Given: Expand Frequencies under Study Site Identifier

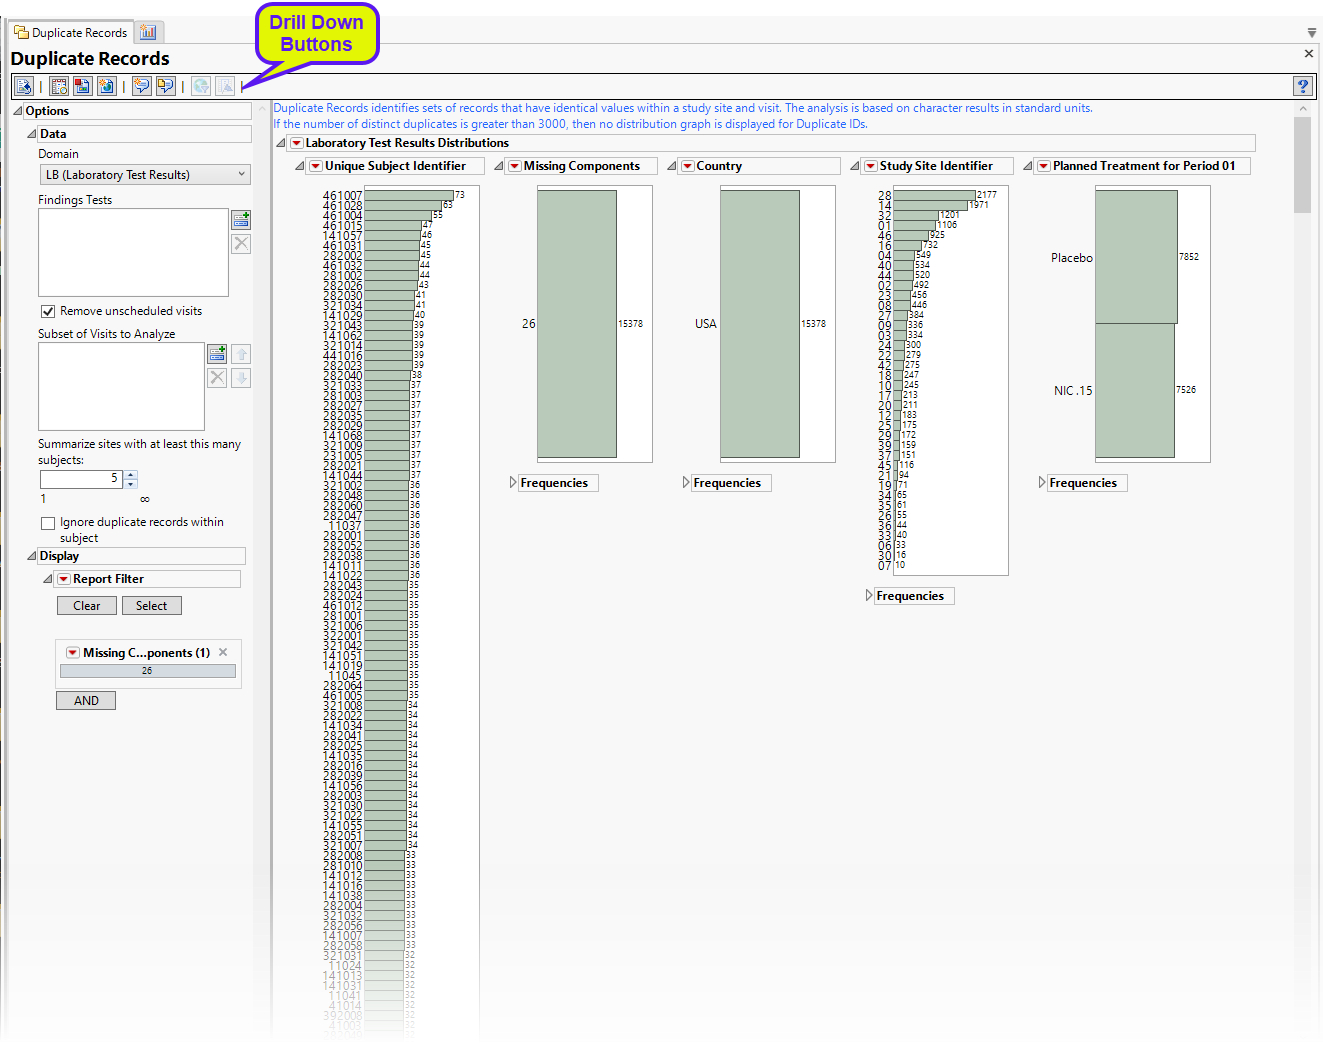Looking at the screenshot, I should click(x=869, y=596).
